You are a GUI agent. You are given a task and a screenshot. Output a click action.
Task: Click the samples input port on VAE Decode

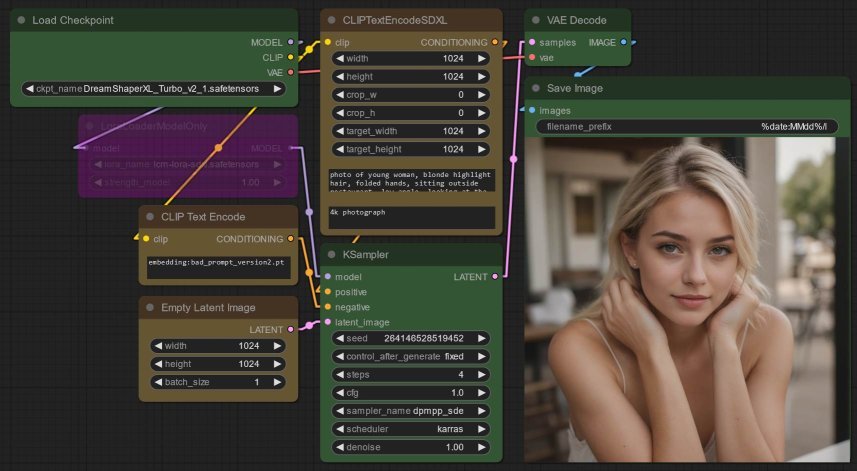tap(532, 42)
